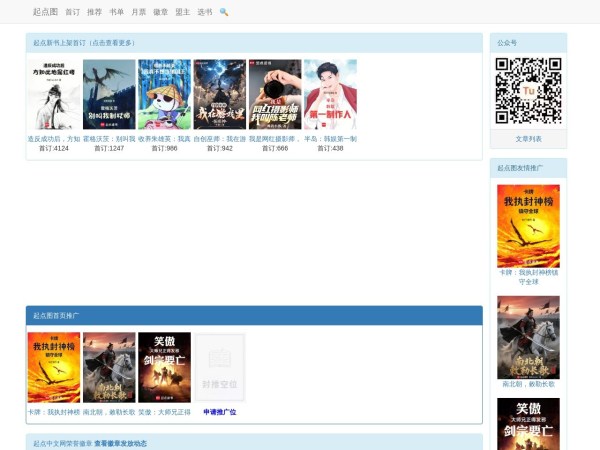The image size is (600, 450).
Task: Click the search magnifier icon in navbar
Action: [x=224, y=12]
